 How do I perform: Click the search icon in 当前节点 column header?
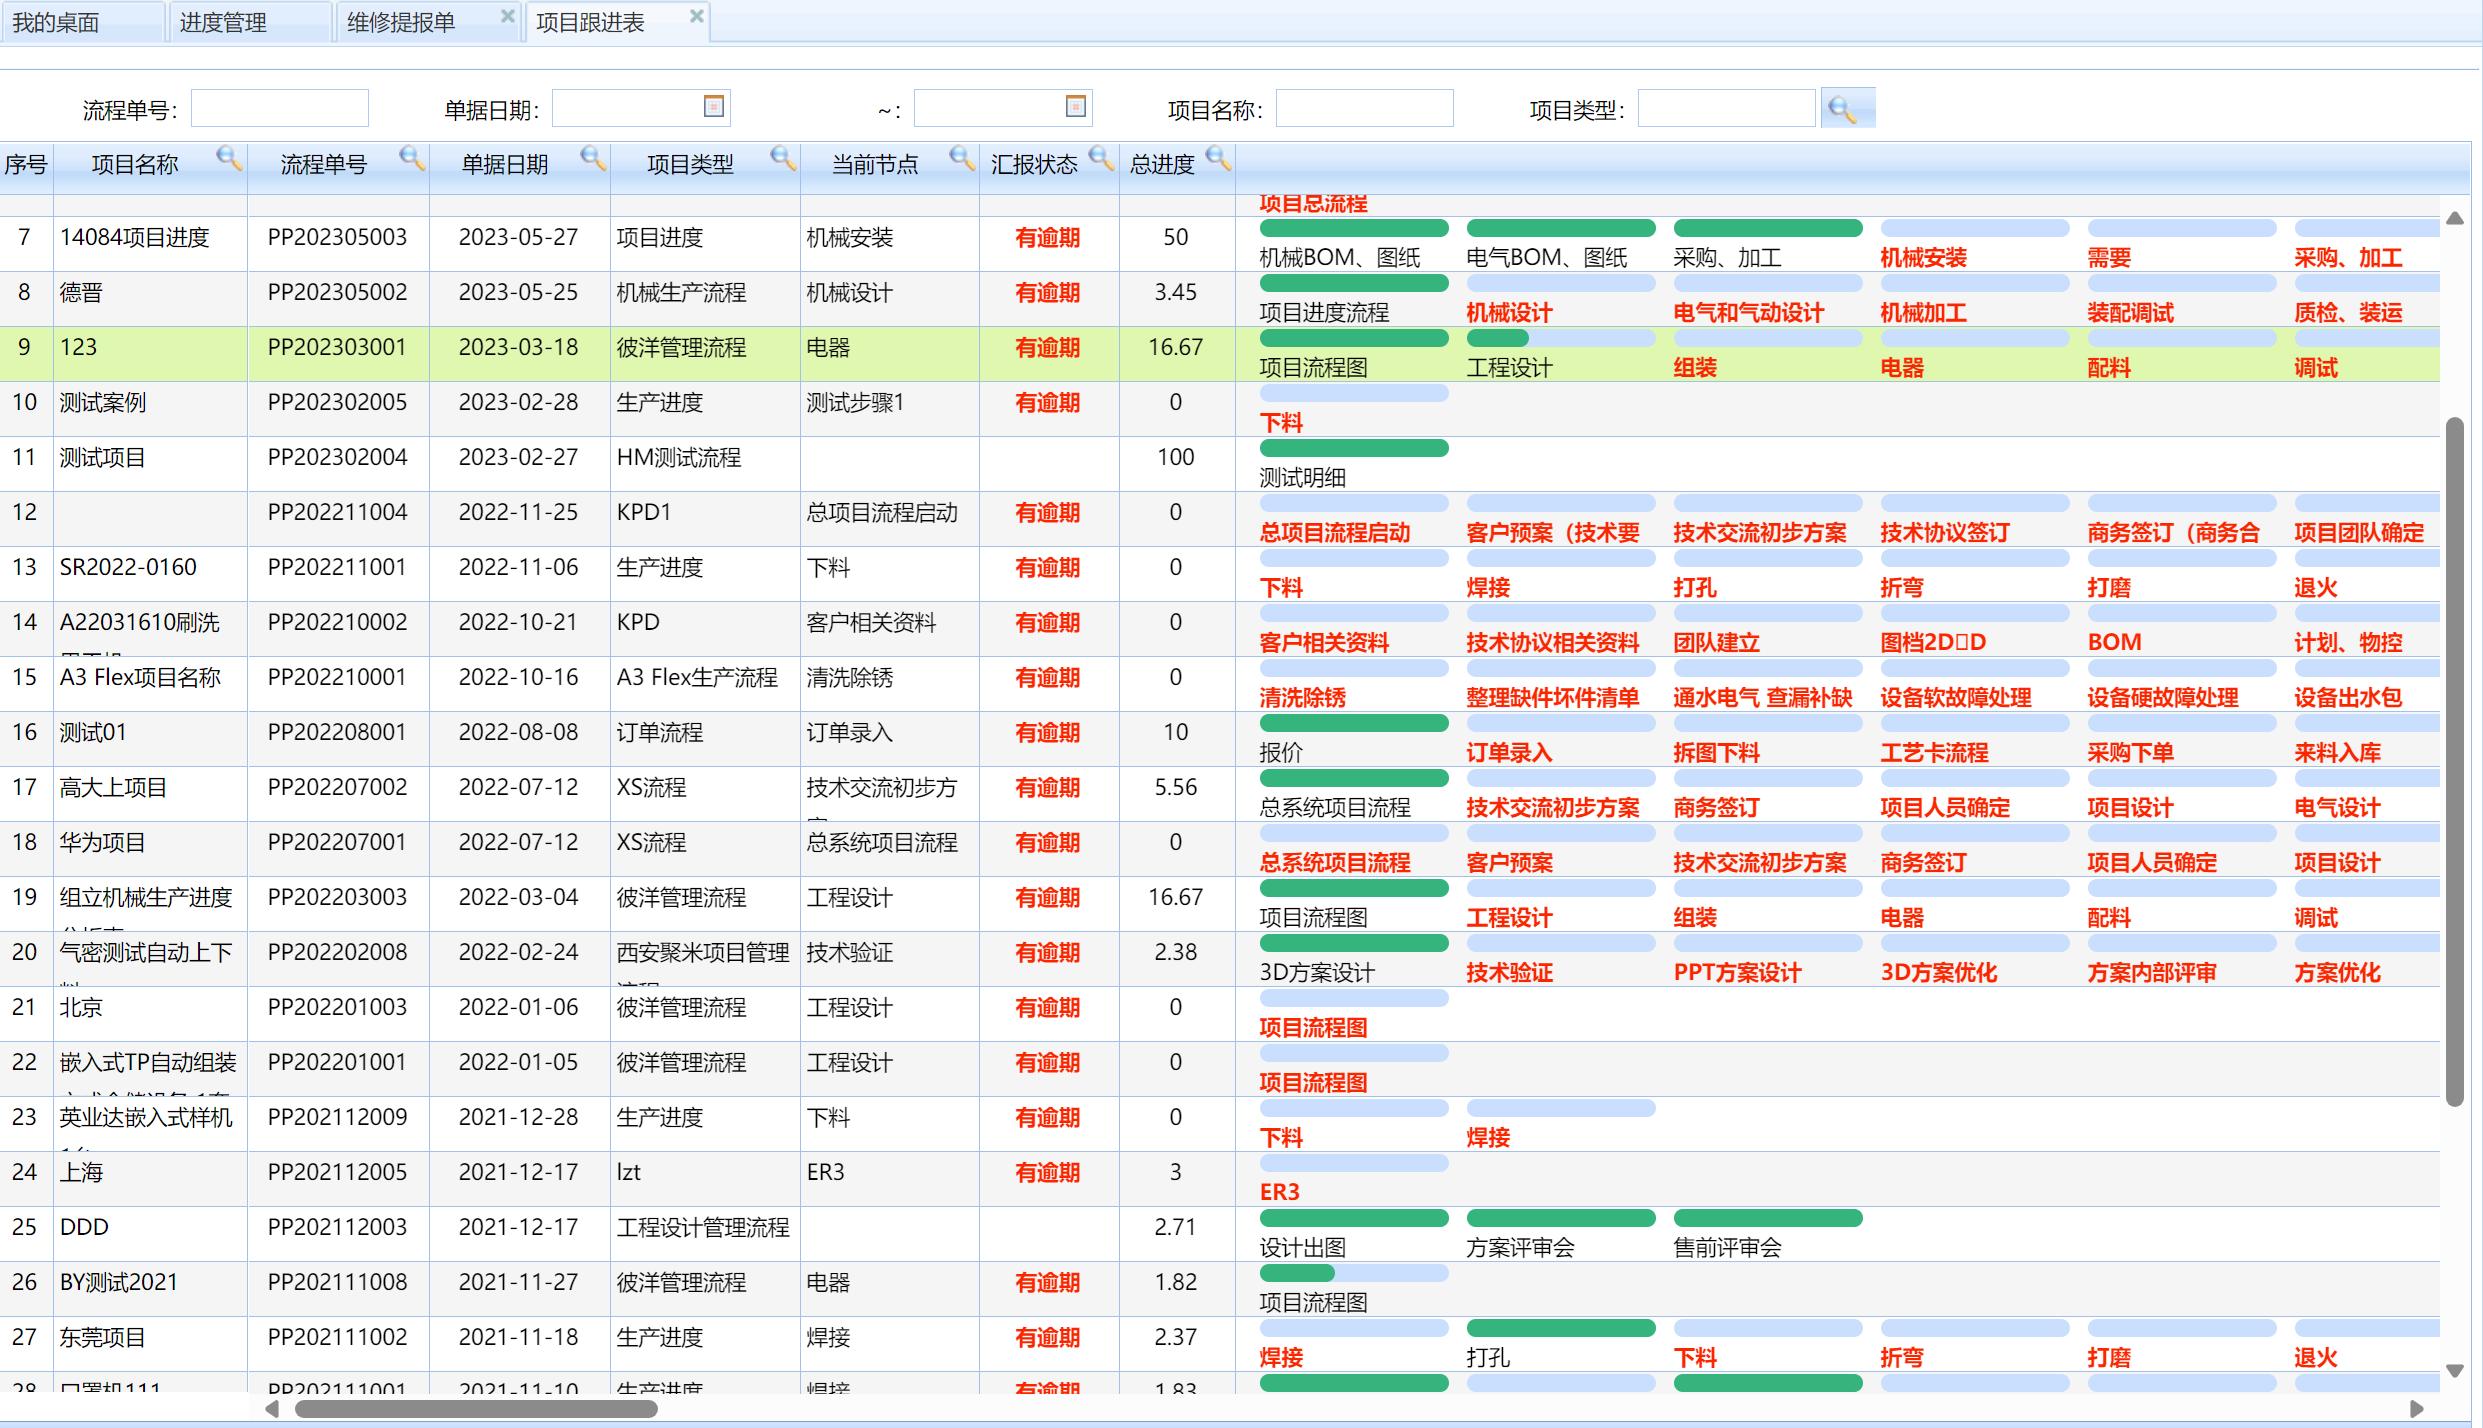[x=962, y=158]
